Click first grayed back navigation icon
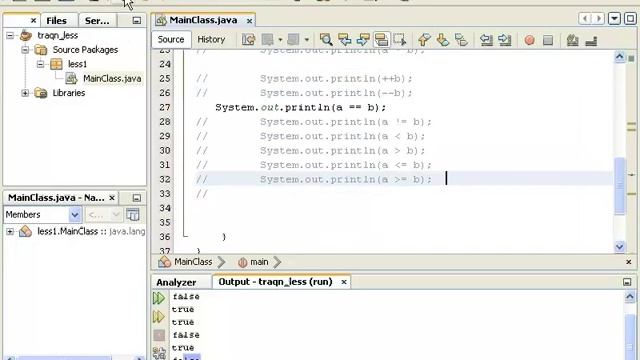 (267, 40)
